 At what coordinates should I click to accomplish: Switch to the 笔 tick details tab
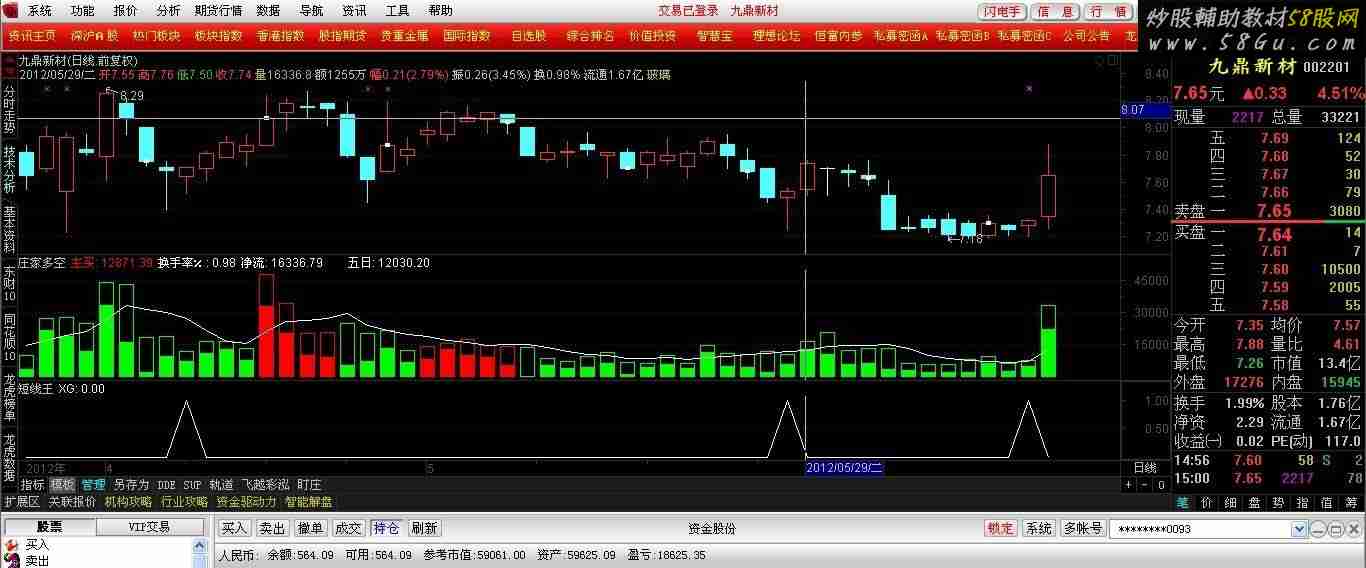coord(1182,502)
